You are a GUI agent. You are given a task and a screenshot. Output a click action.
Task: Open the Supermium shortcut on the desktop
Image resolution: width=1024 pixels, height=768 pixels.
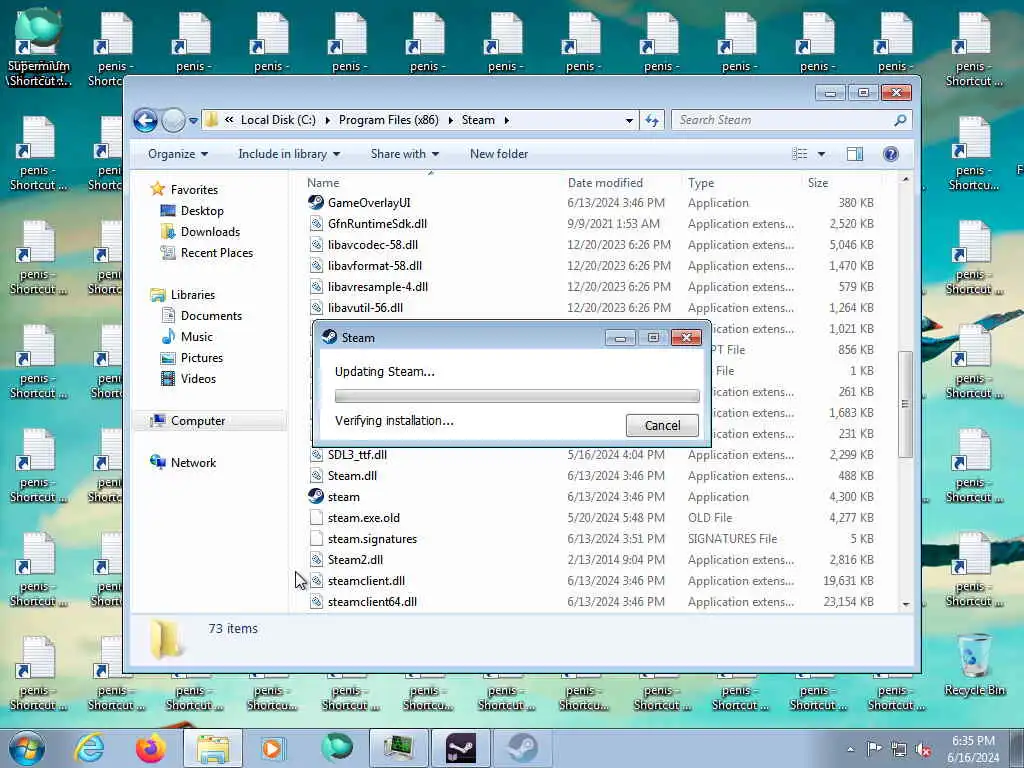[x=39, y=47]
